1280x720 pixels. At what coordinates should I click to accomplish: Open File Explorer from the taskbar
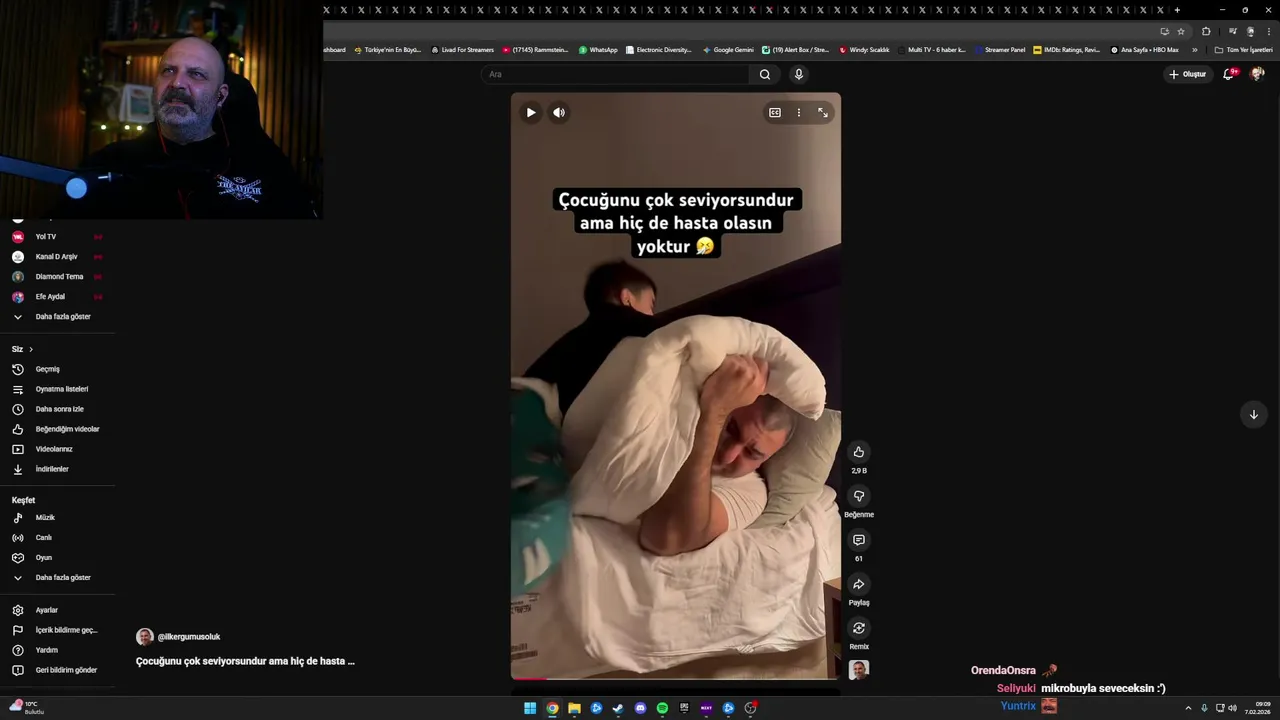coord(574,708)
